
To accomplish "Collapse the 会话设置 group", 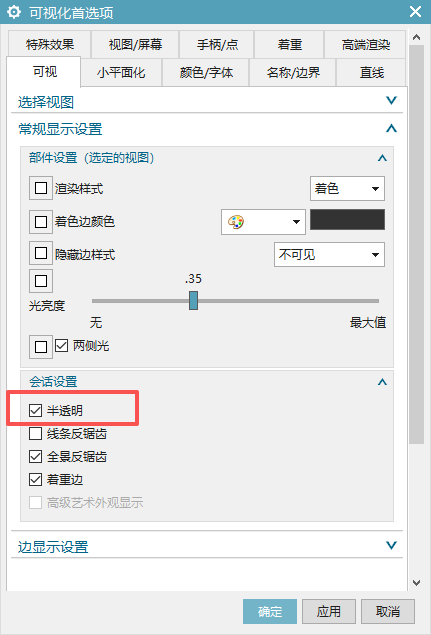I will pyautogui.click(x=382, y=381).
